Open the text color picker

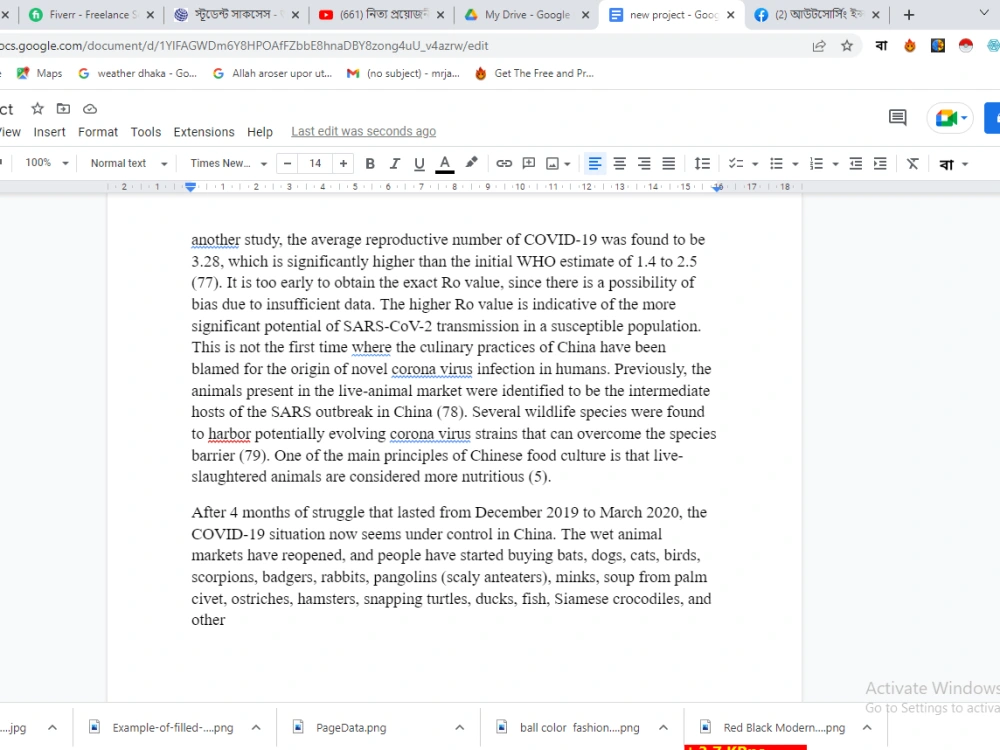pos(445,164)
